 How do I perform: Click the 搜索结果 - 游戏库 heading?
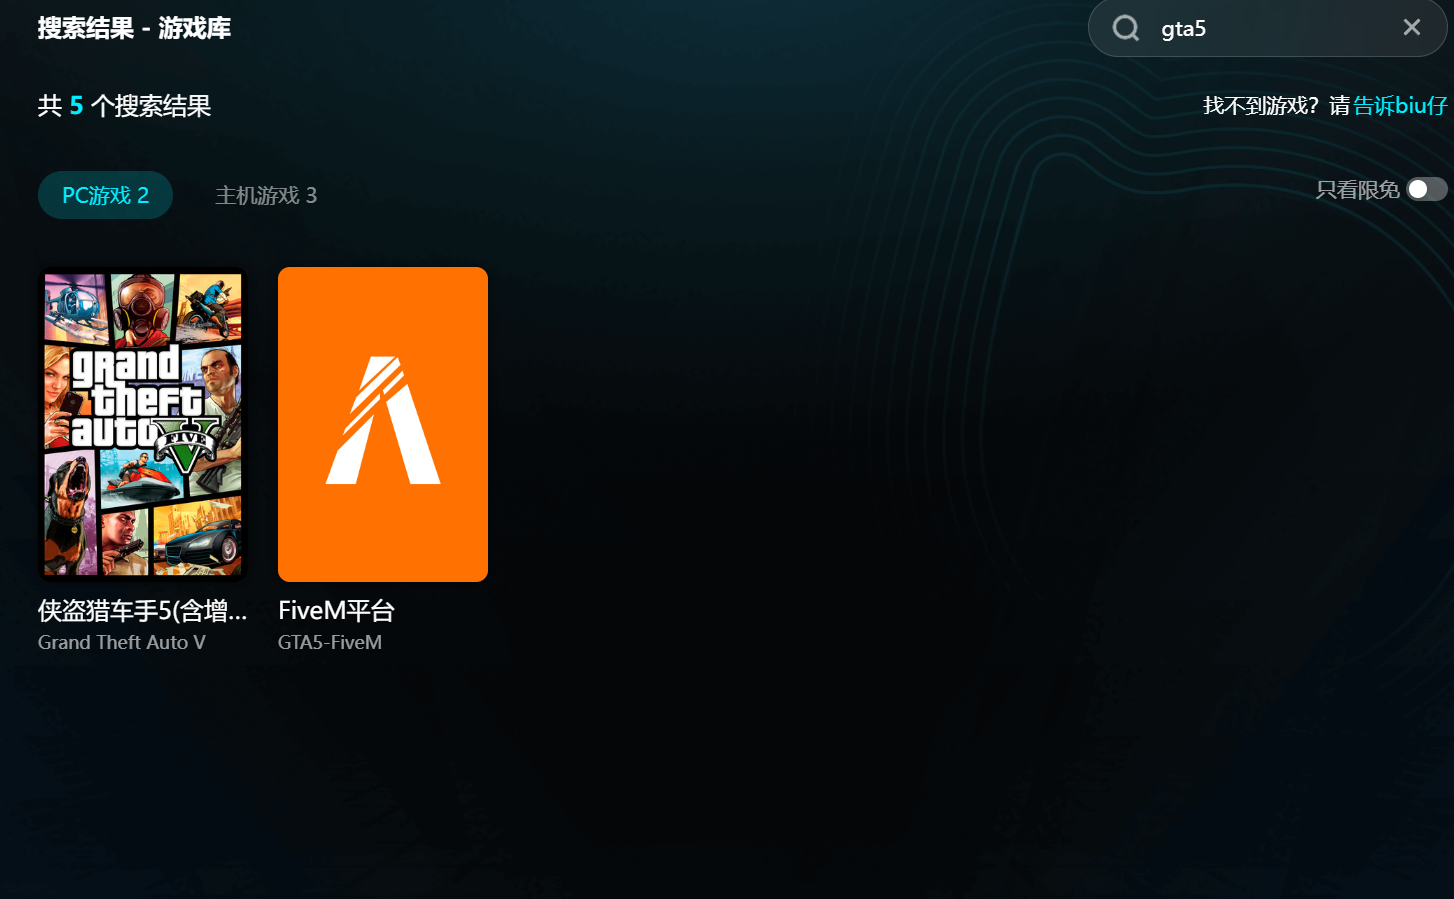click(134, 28)
